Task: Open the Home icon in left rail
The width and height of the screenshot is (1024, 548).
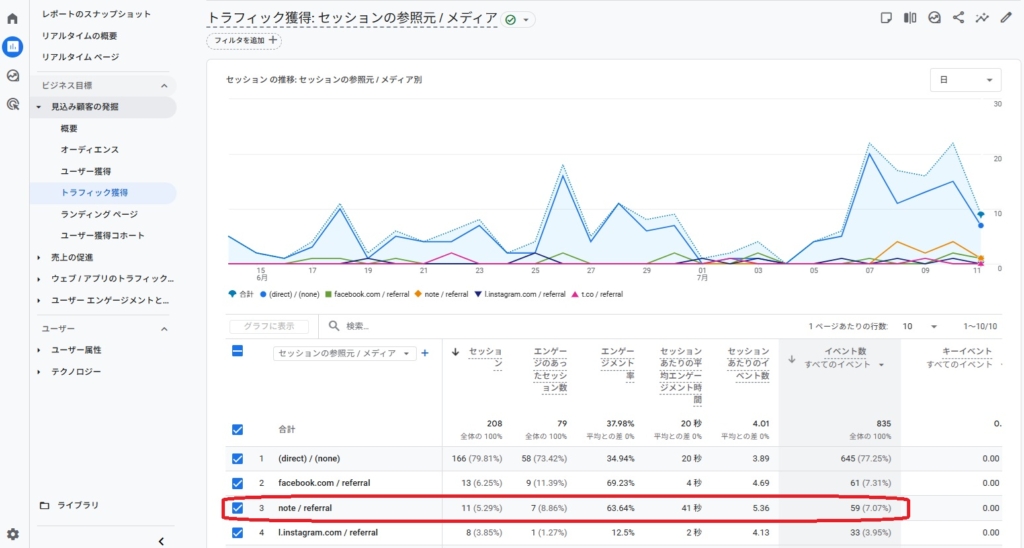Action: pyautogui.click(x=12, y=18)
